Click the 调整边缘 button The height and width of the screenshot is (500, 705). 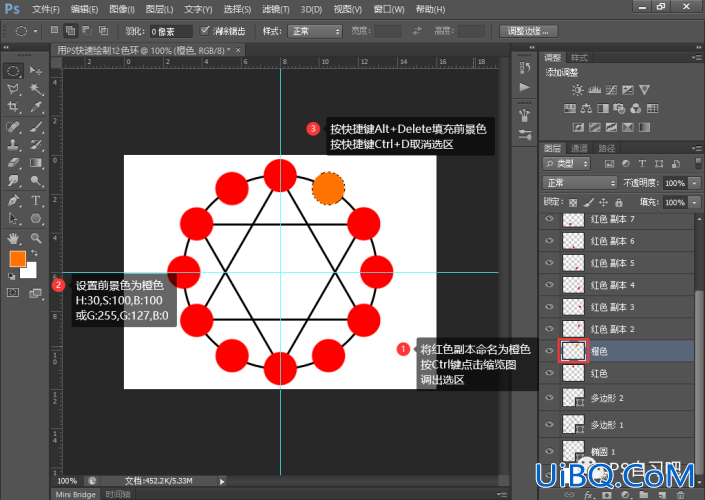529,31
